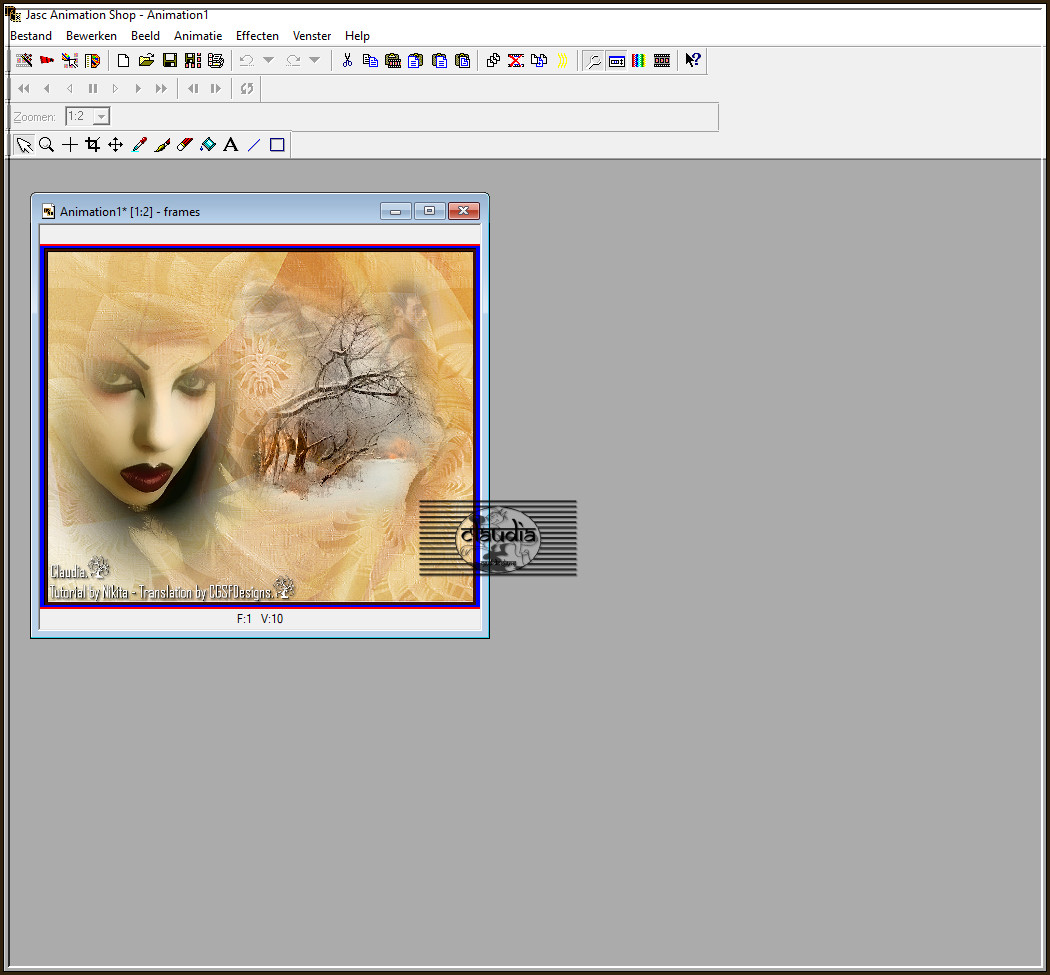Open the Venster menu
The height and width of the screenshot is (975, 1050).
pyautogui.click(x=311, y=36)
